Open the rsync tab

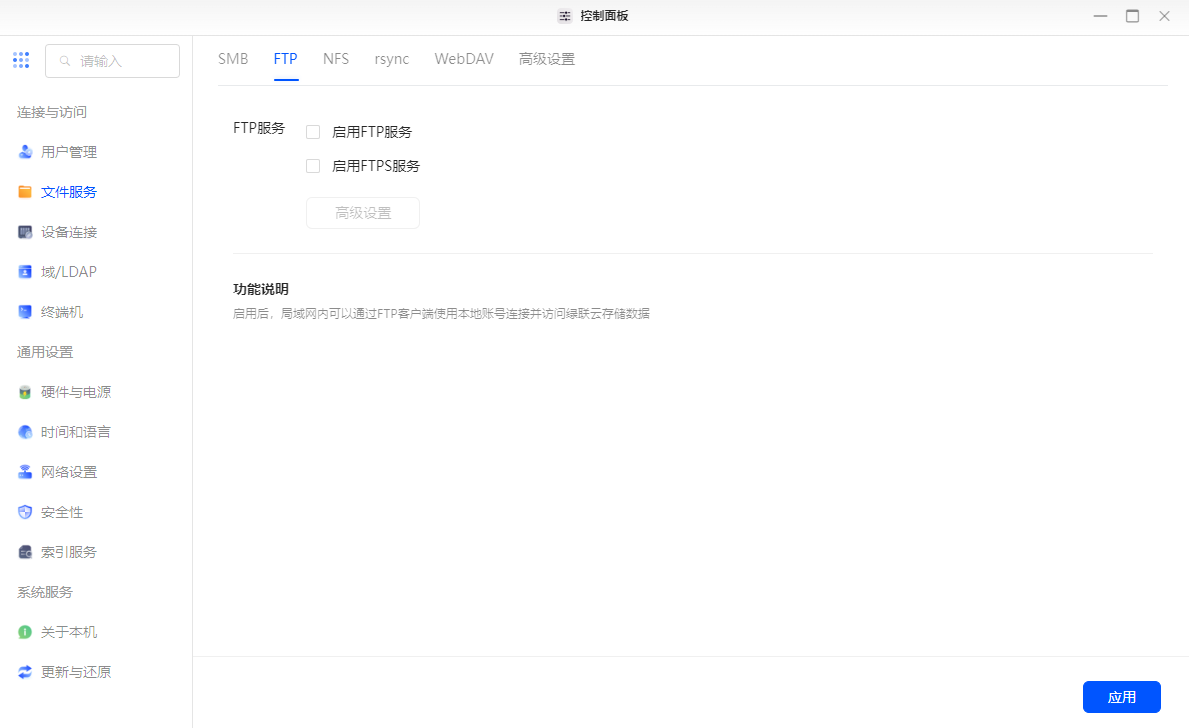pyautogui.click(x=391, y=59)
